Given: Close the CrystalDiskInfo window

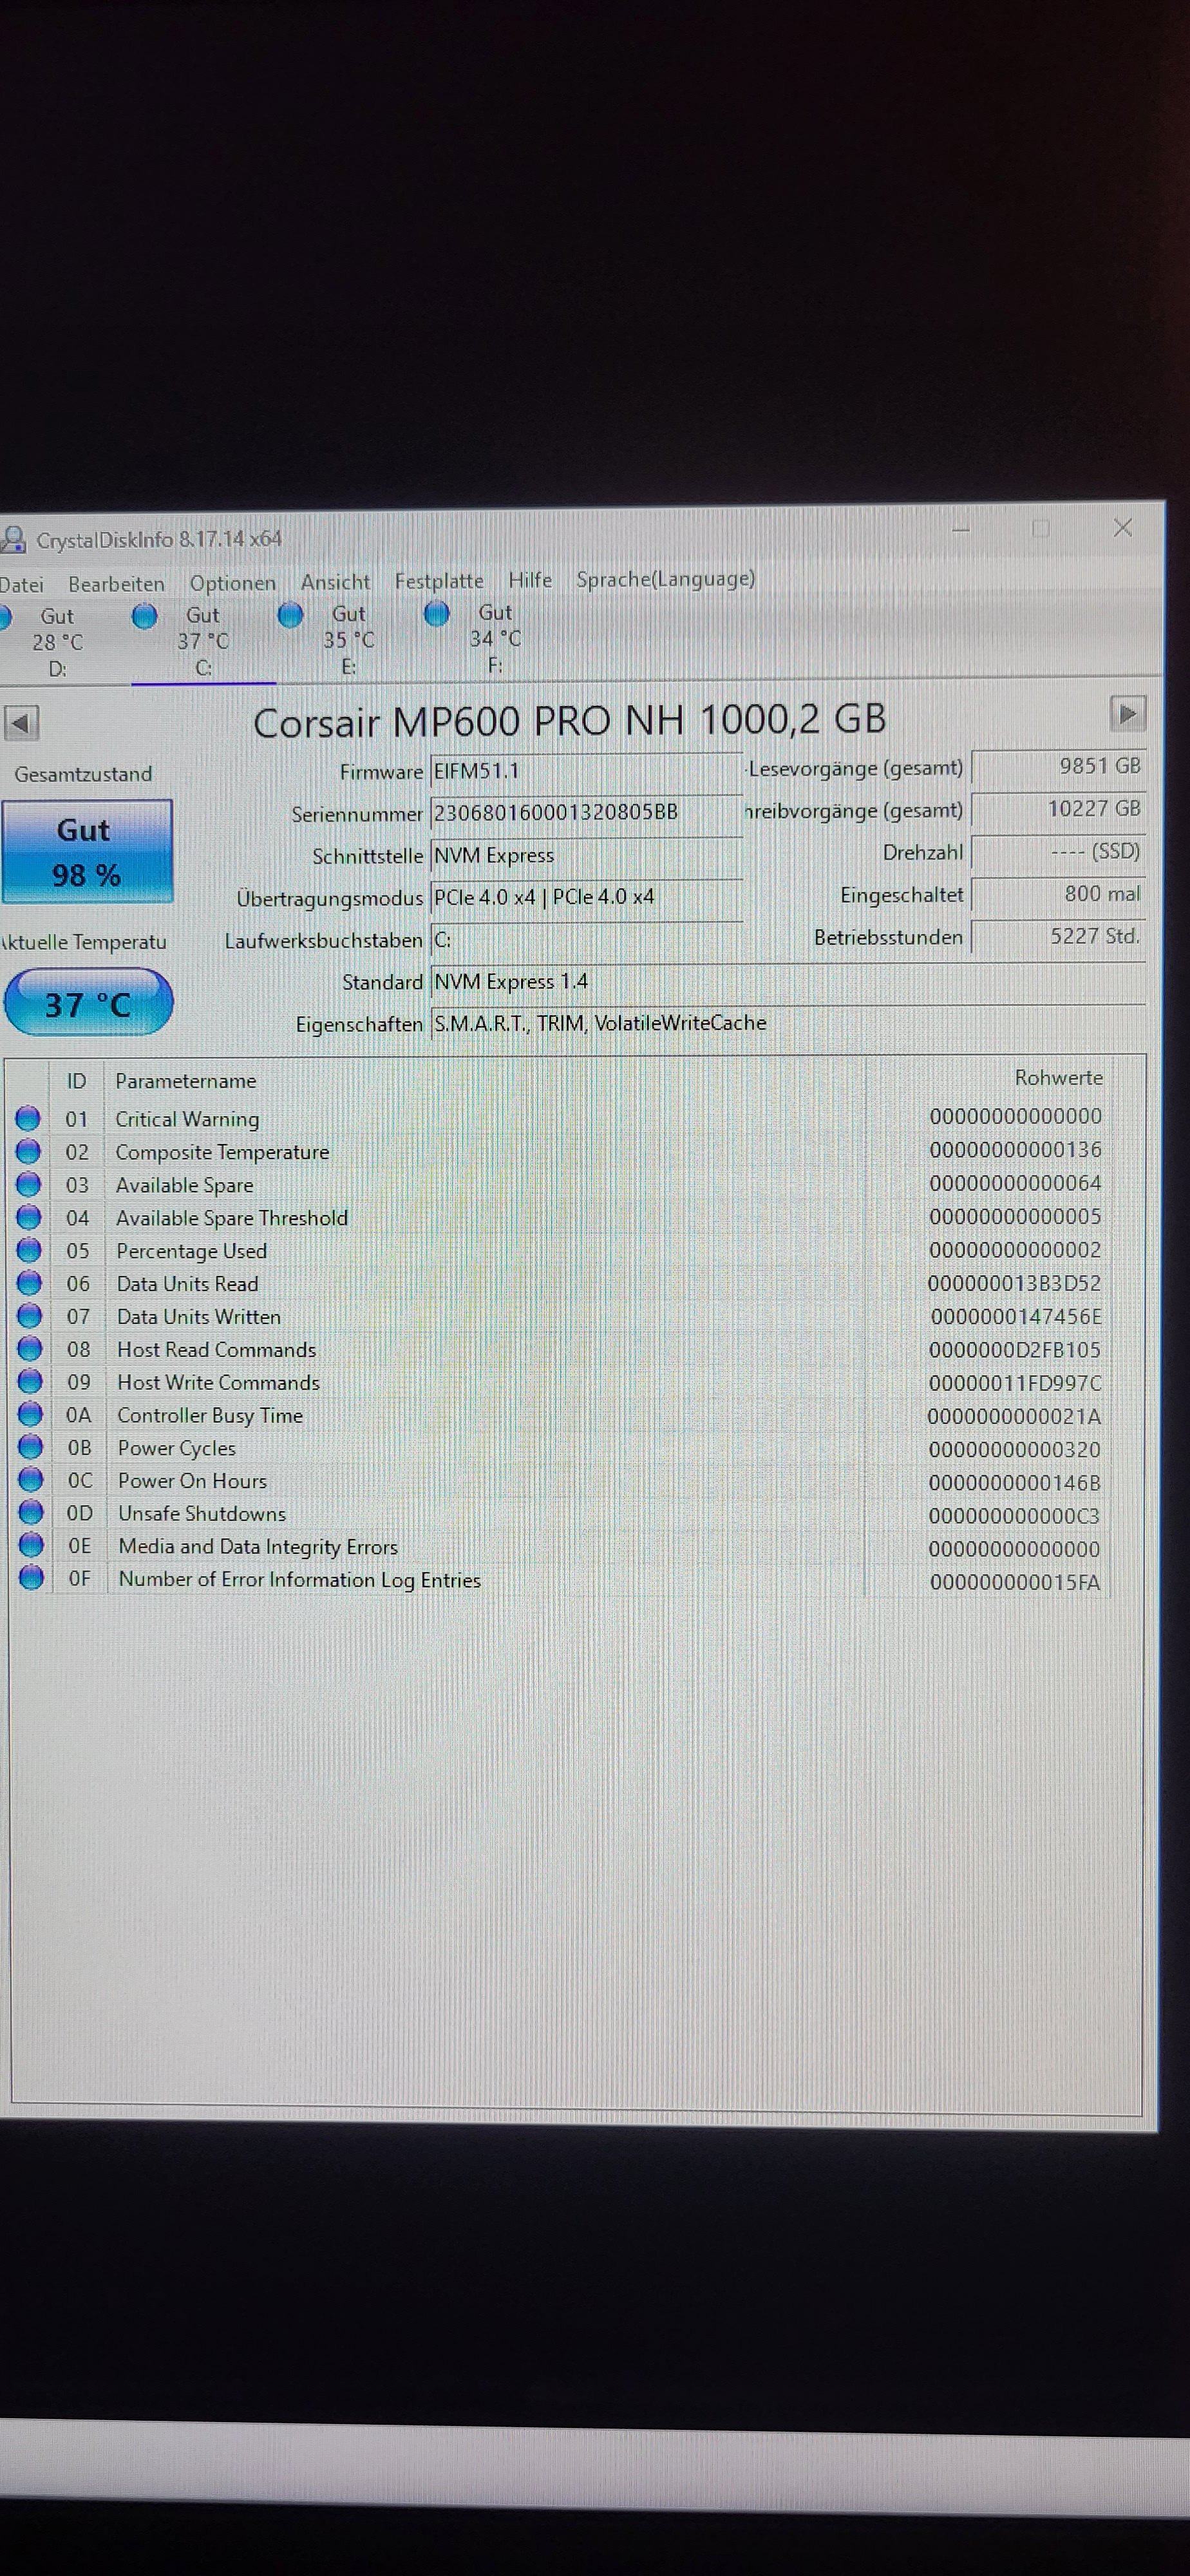Looking at the screenshot, I should [x=1123, y=528].
